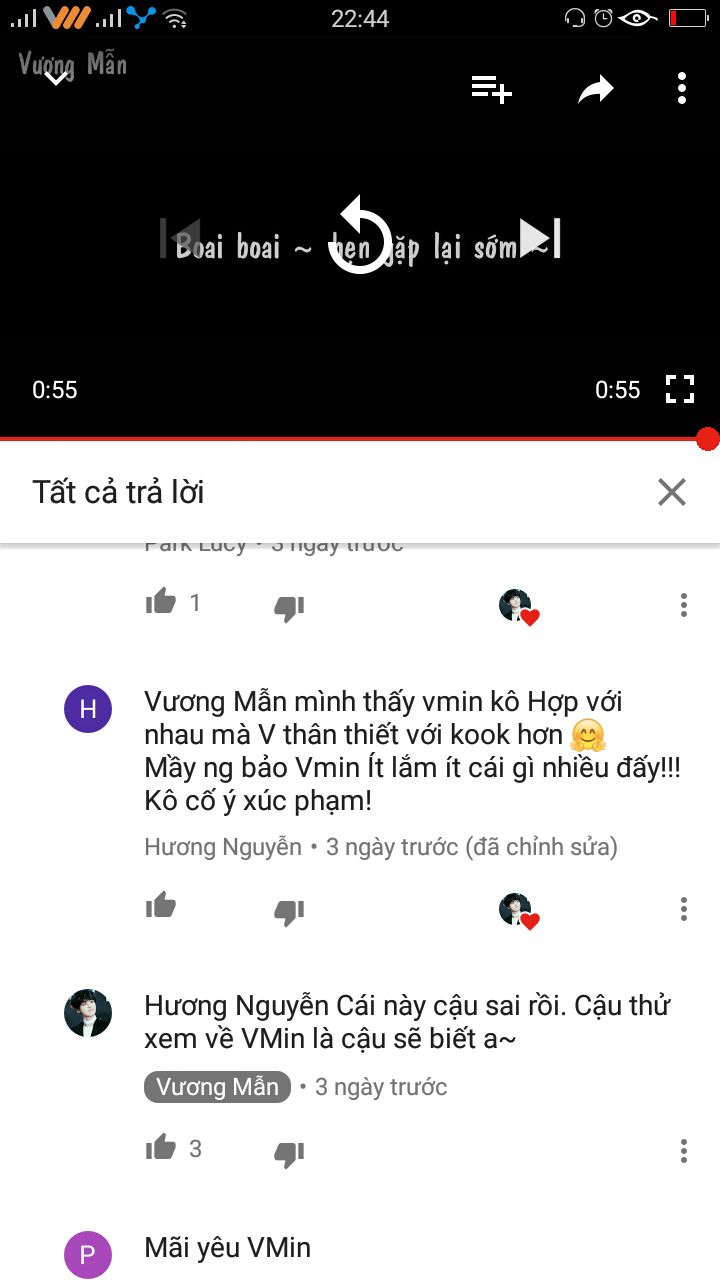Screen dimensions: 720x1280
Task: Skip to next video
Action: (x=540, y=238)
